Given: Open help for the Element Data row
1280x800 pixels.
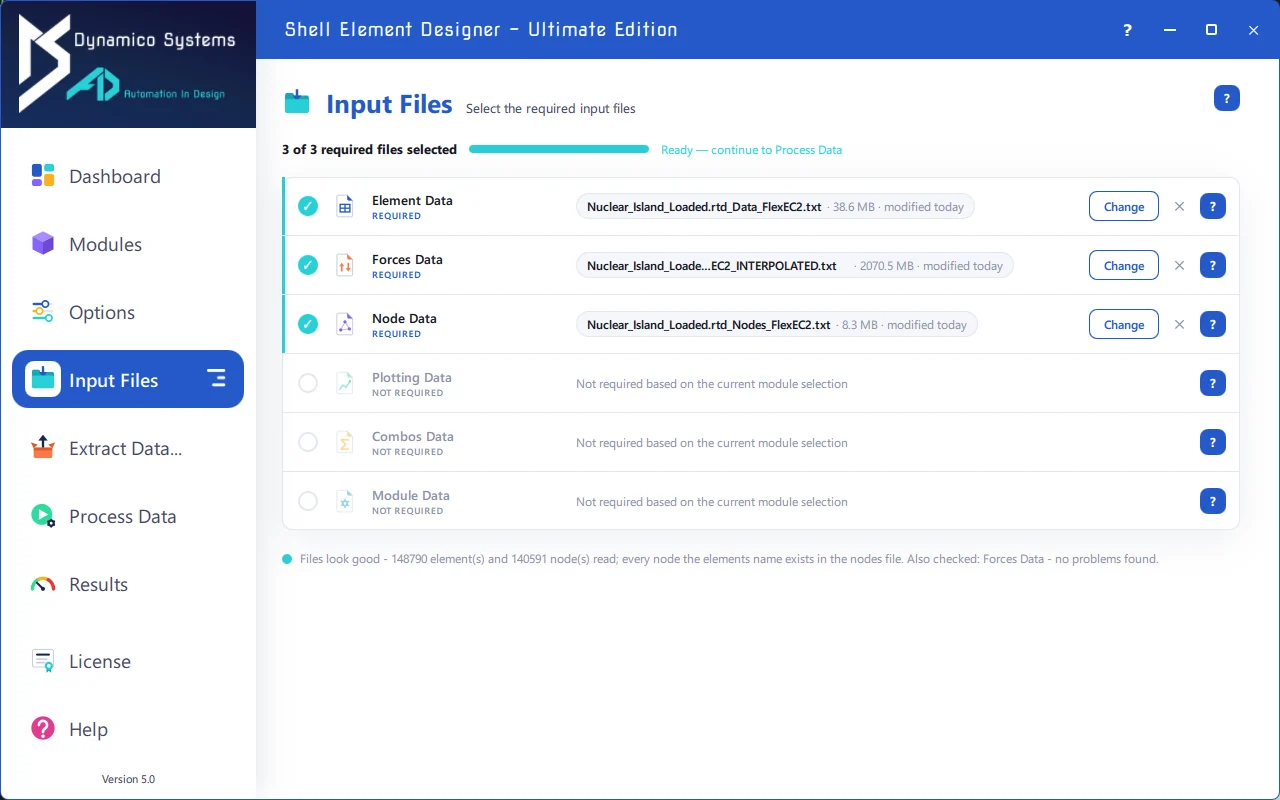Looking at the screenshot, I should pos(1212,207).
